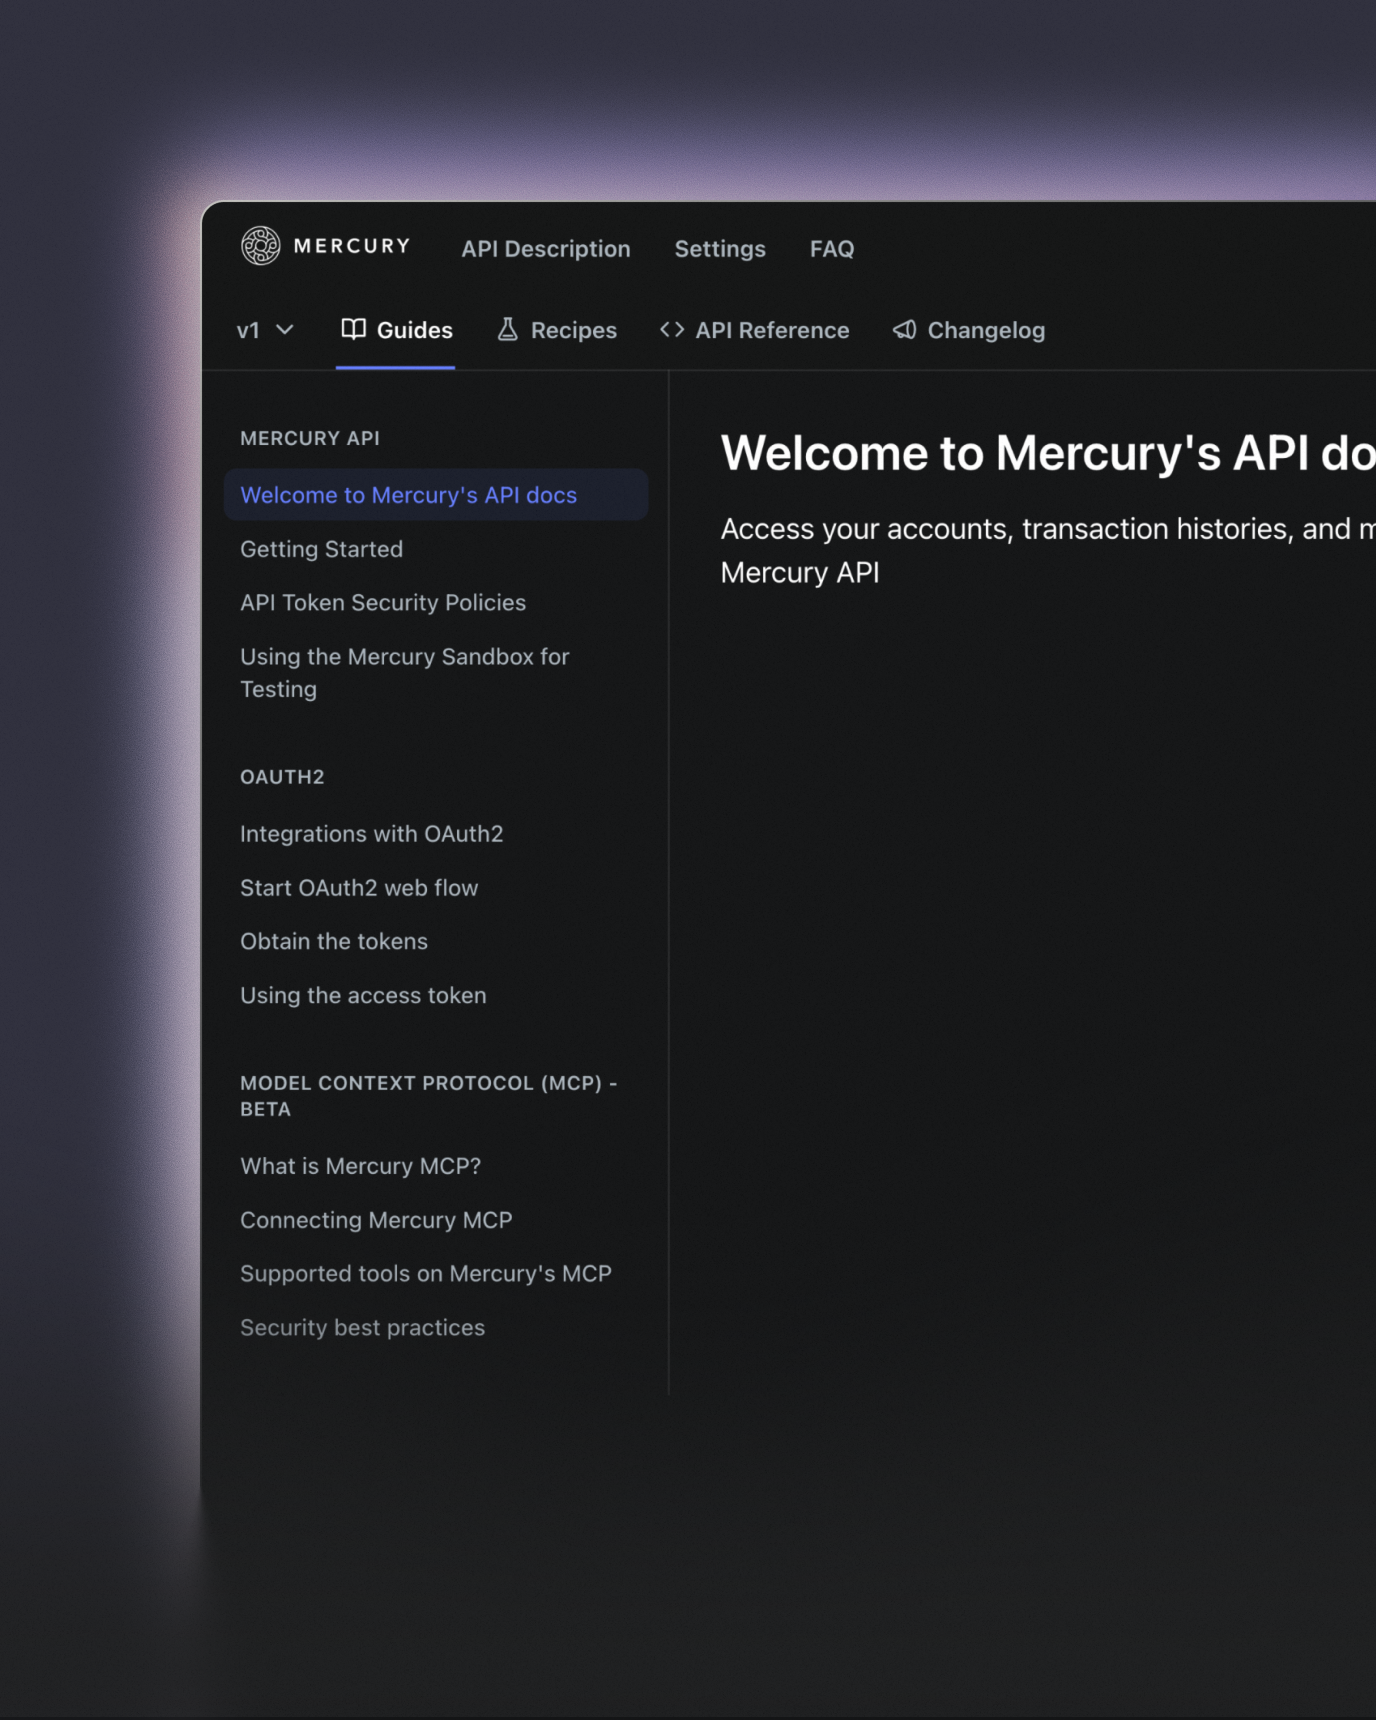Open the Getting Started guide

click(322, 549)
